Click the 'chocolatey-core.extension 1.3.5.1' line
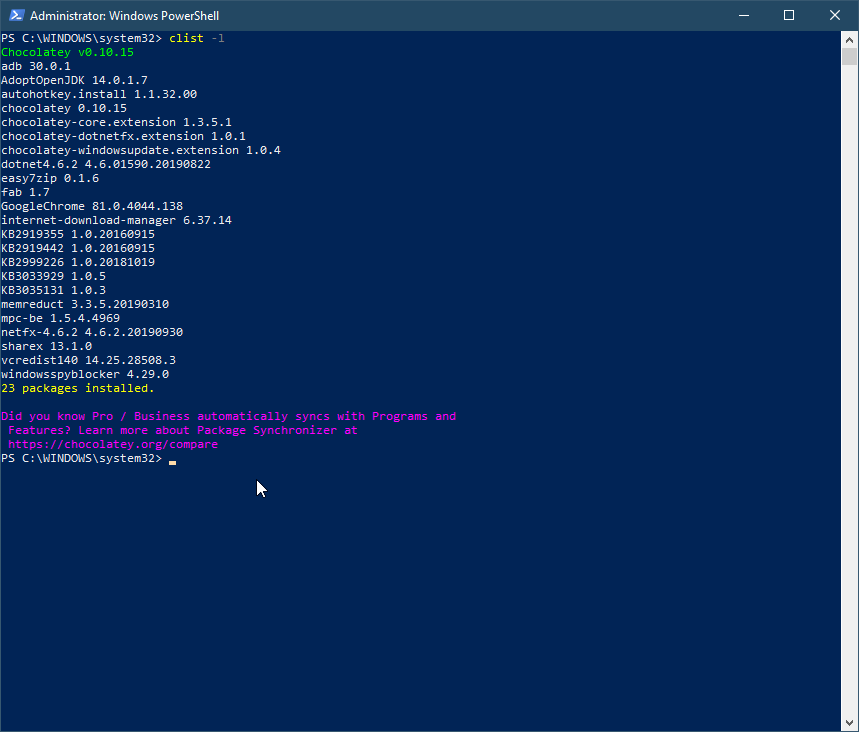This screenshot has width=859, height=732. coord(116,122)
